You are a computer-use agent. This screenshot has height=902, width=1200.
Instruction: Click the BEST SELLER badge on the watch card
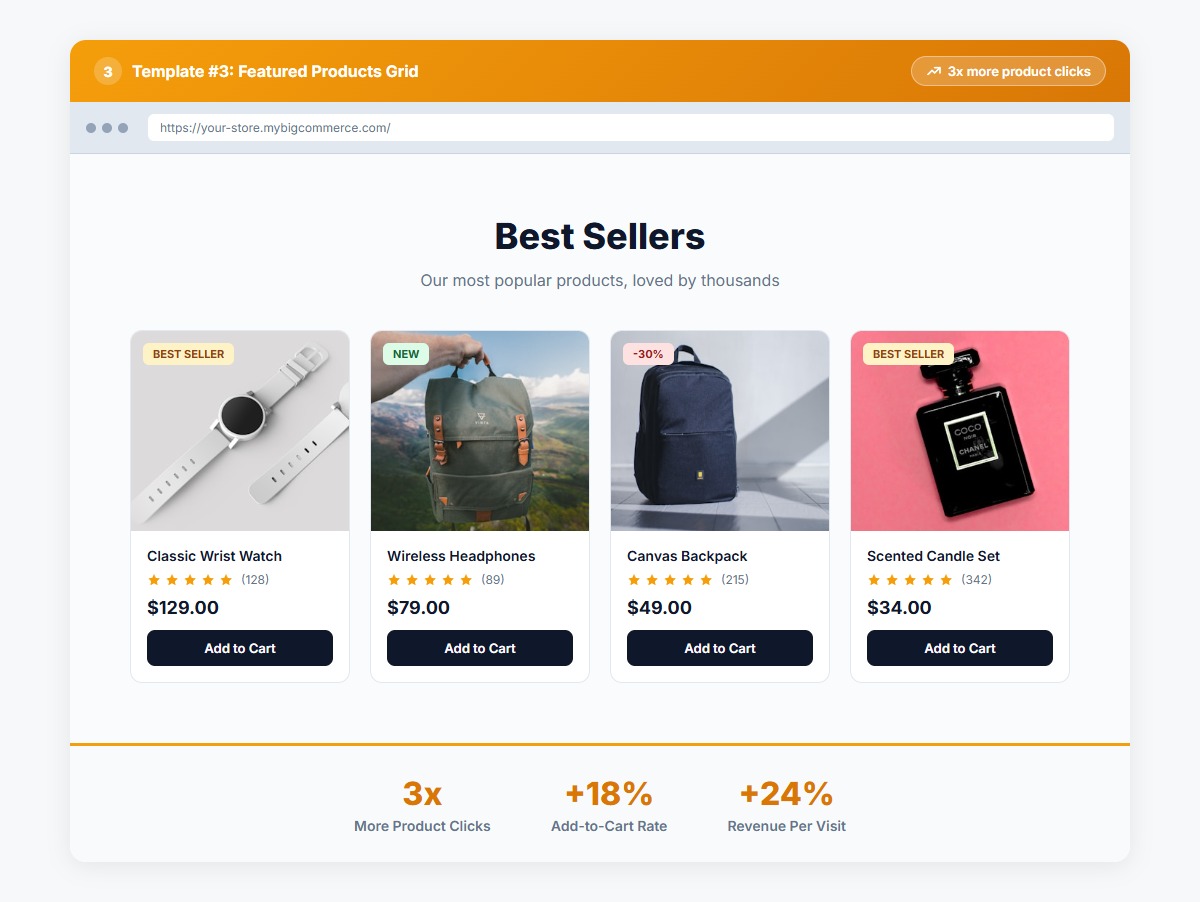[x=188, y=354]
